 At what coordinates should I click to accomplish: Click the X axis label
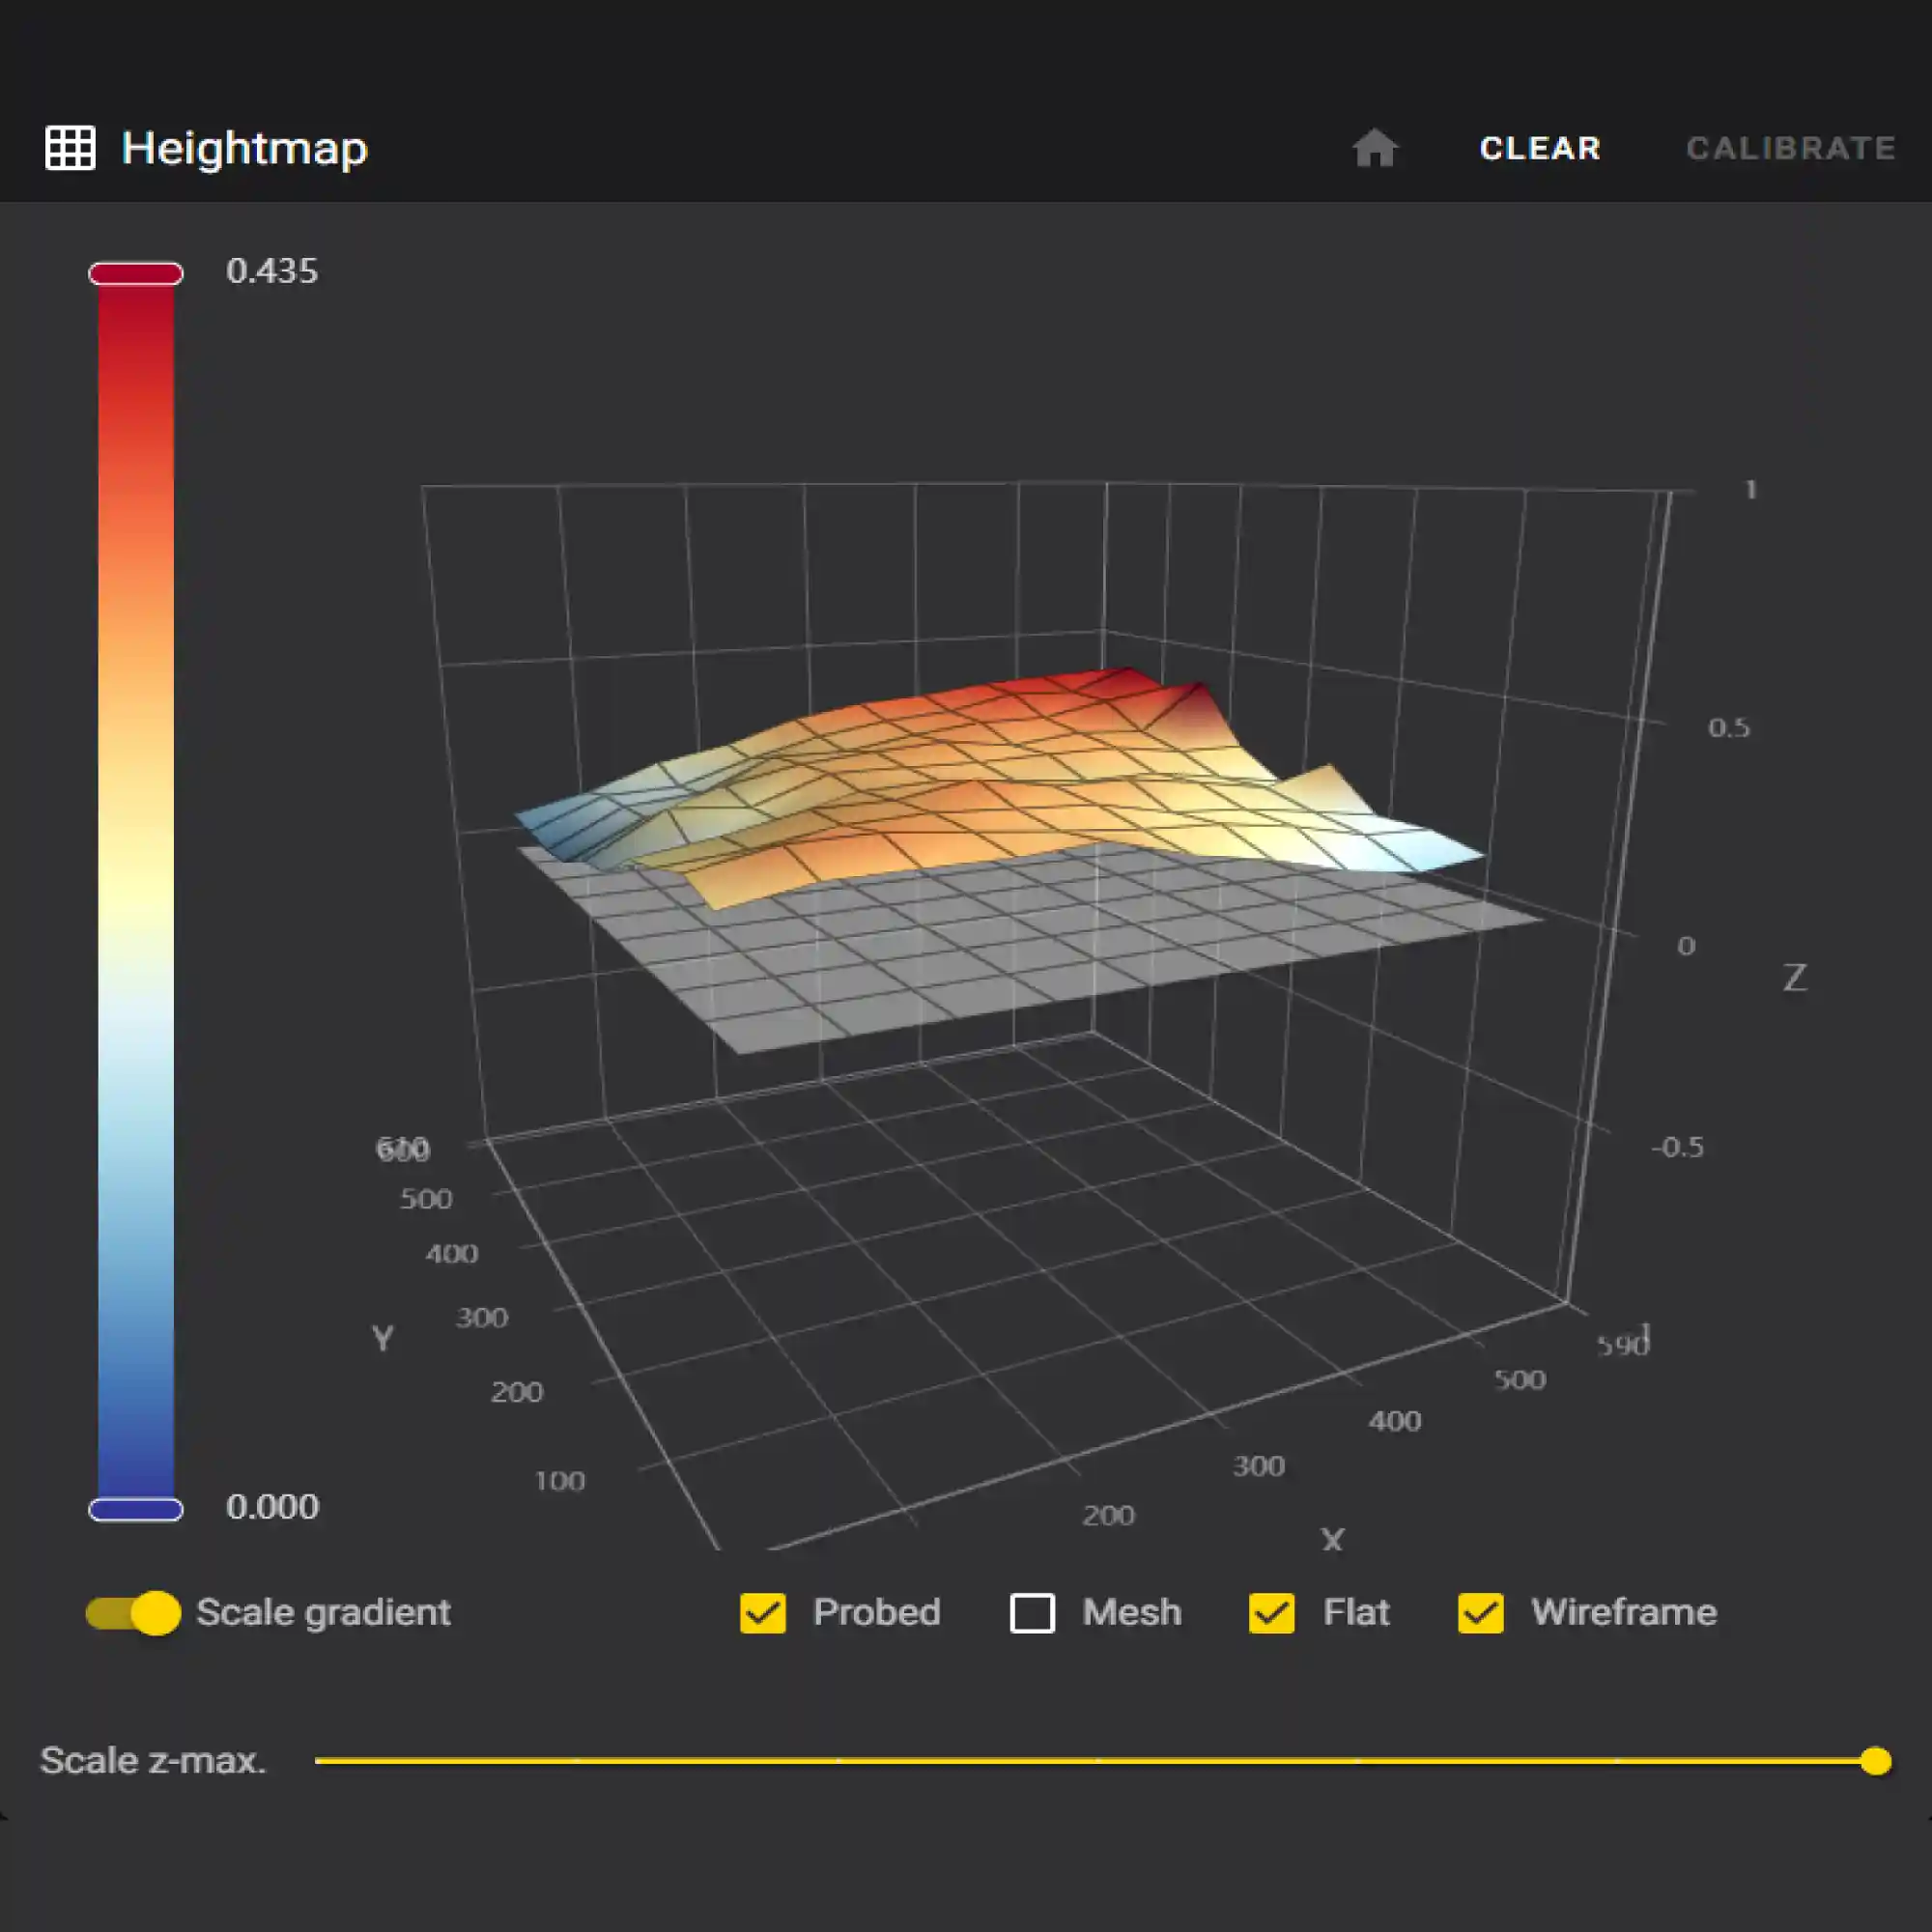click(x=1332, y=1539)
